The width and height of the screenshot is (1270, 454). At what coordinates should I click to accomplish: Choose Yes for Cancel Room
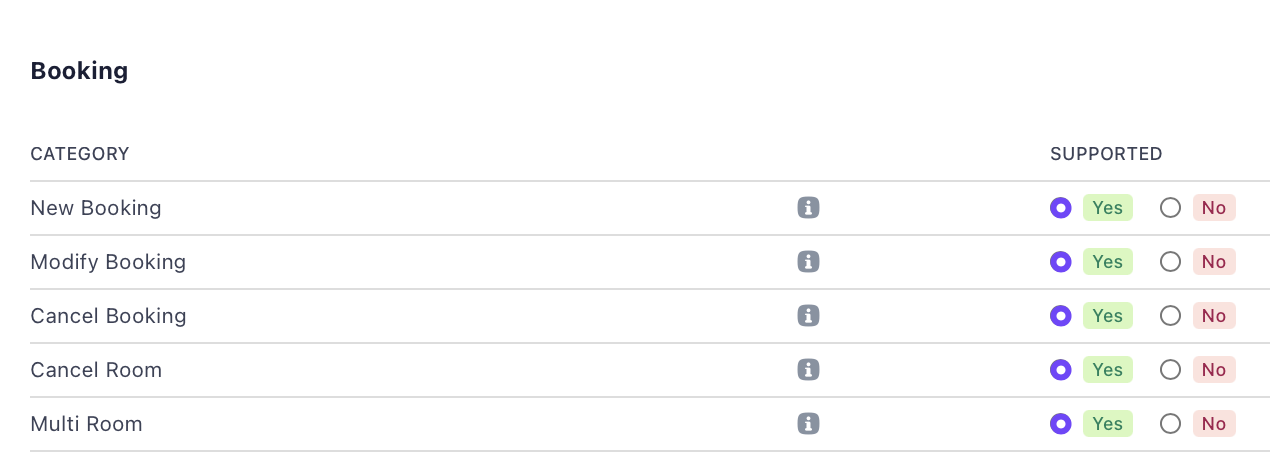pyautogui.click(x=1060, y=370)
